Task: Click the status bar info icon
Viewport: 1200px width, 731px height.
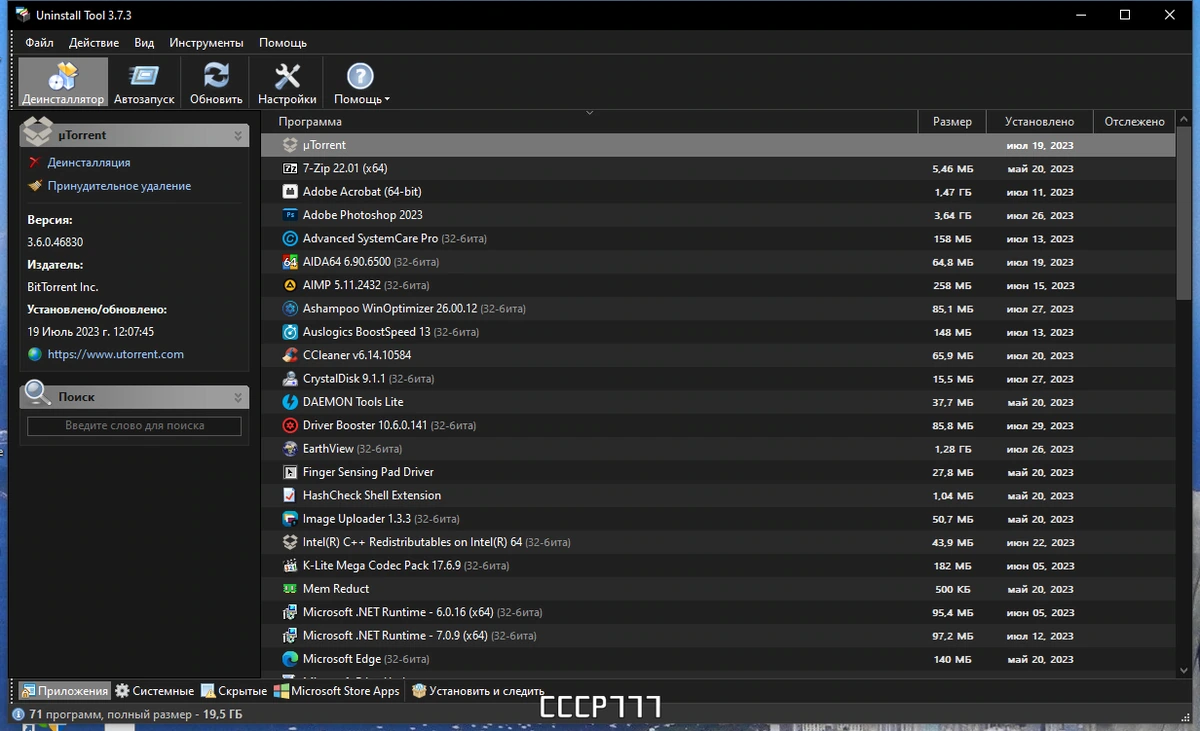Action: click(x=19, y=714)
